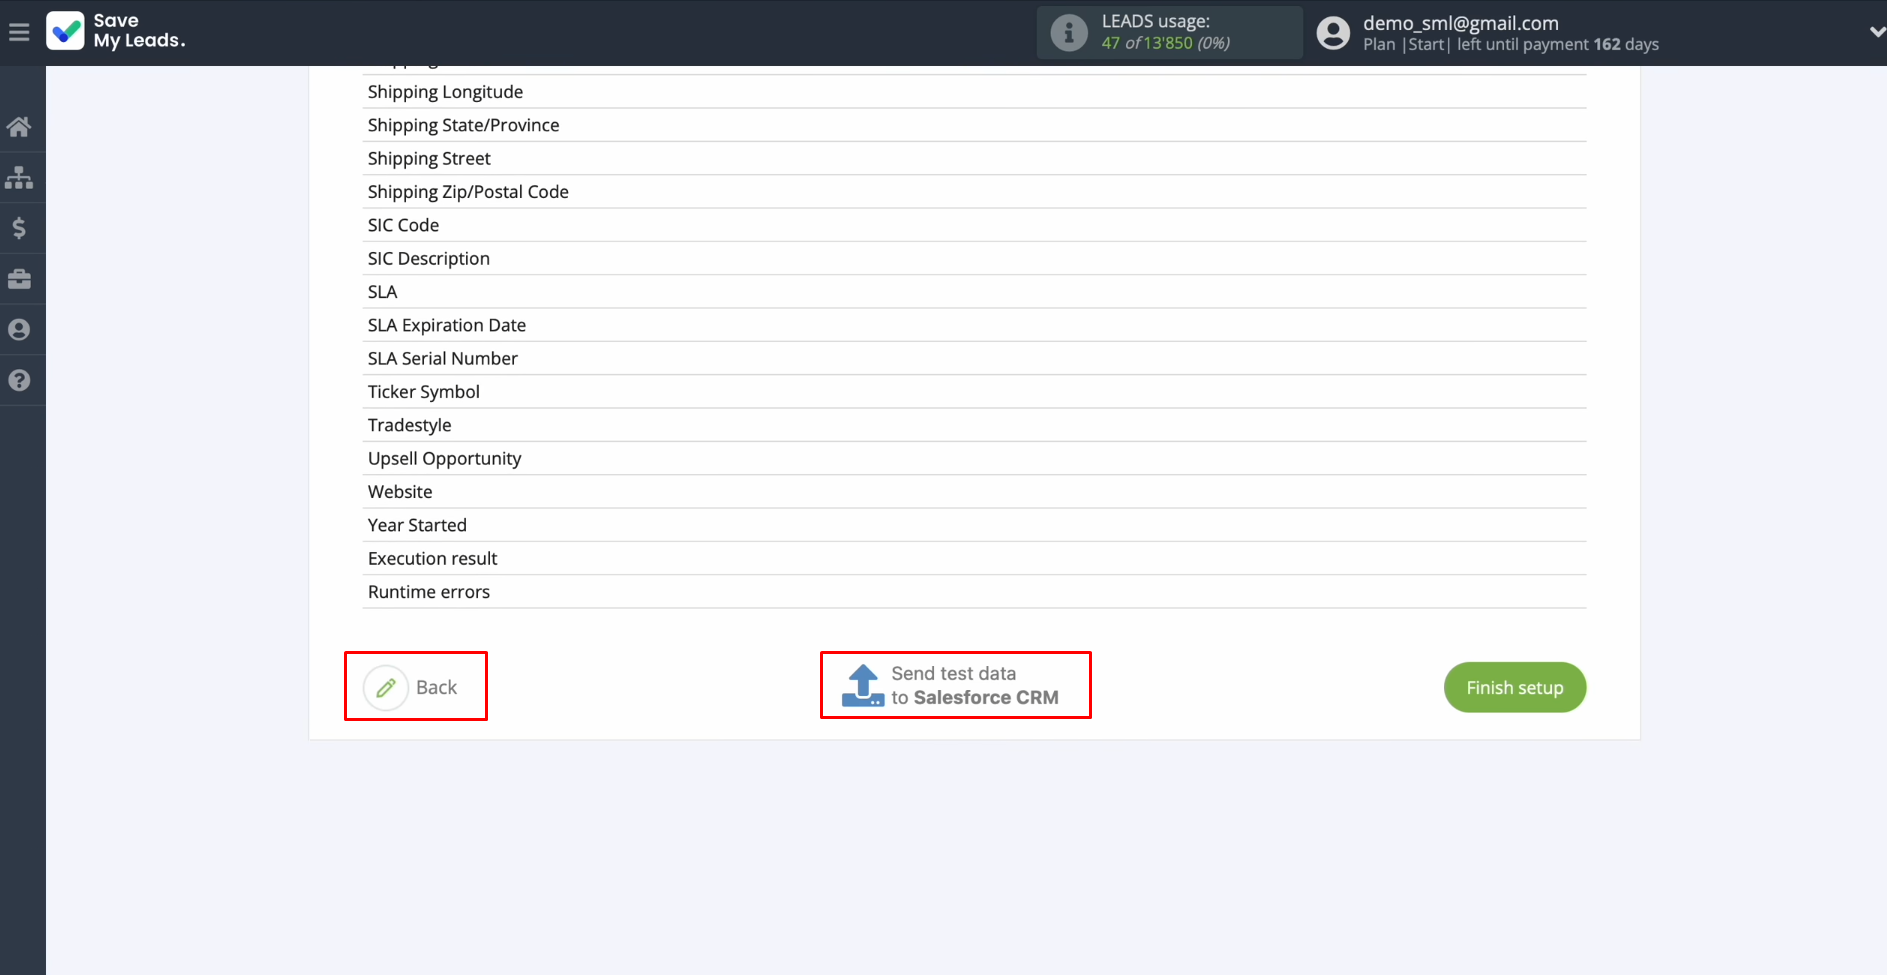Select the Upsell Opportunity row

(974, 458)
